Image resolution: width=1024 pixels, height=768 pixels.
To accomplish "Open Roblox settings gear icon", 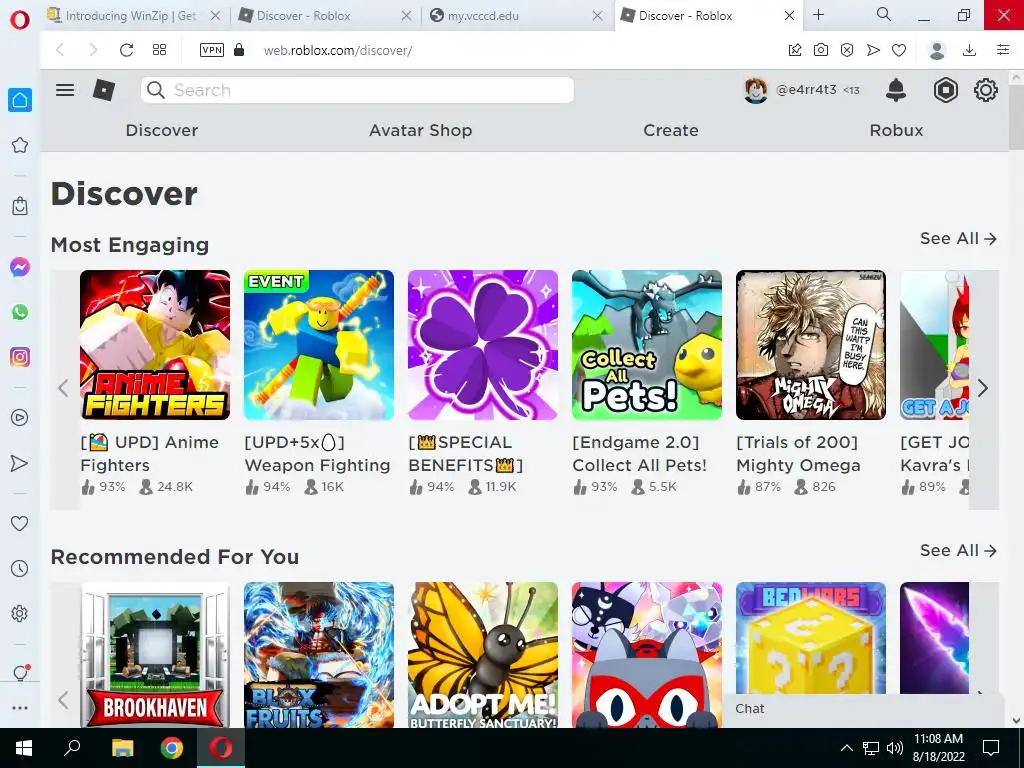I will pyautogui.click(x=985, y=90).
